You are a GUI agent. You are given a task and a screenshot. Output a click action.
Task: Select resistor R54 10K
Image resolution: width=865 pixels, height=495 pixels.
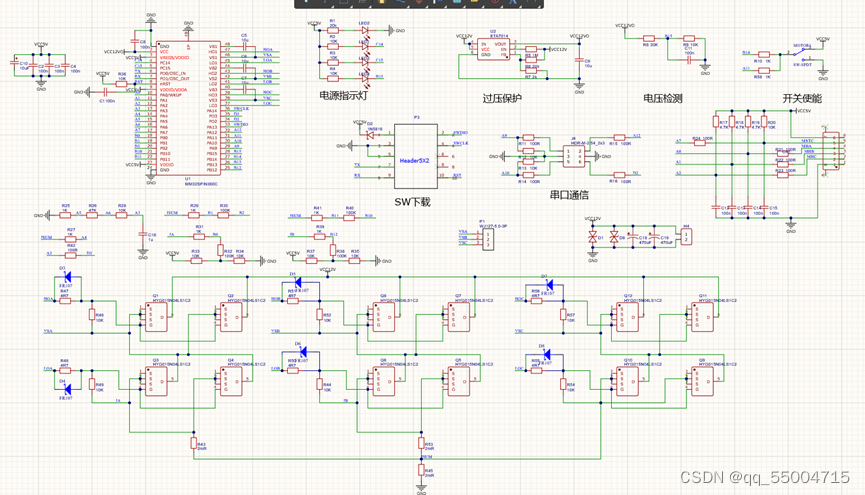[x=563, y=384]
